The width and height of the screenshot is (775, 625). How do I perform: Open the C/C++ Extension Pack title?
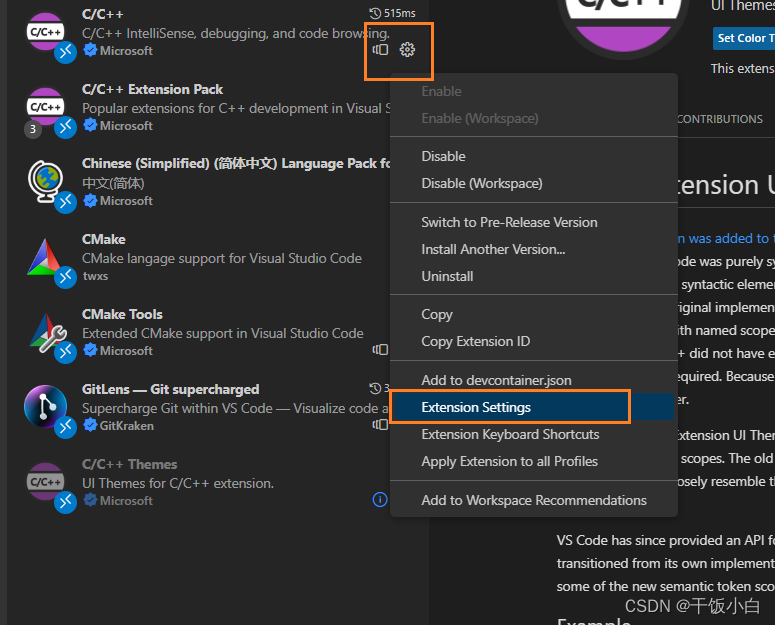click(x=152, y=89)
